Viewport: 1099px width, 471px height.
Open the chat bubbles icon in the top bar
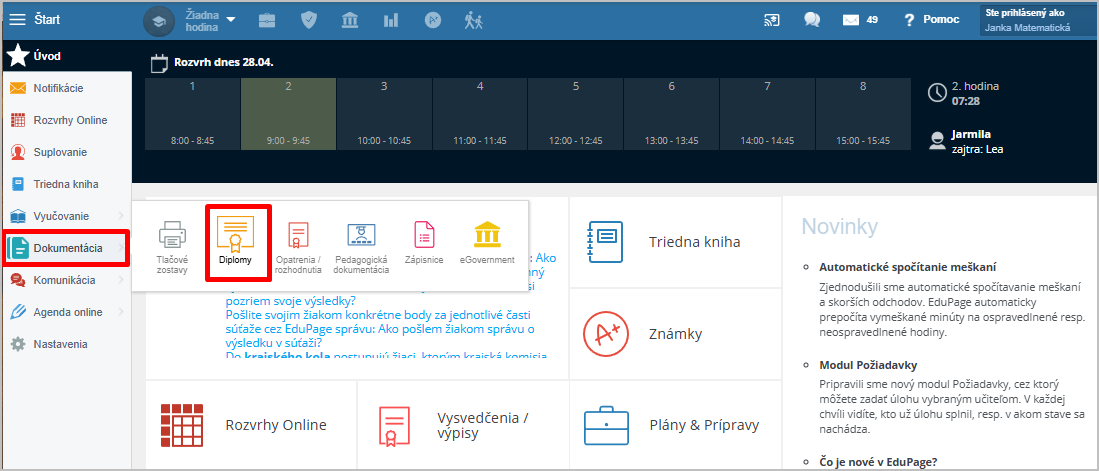812,19
